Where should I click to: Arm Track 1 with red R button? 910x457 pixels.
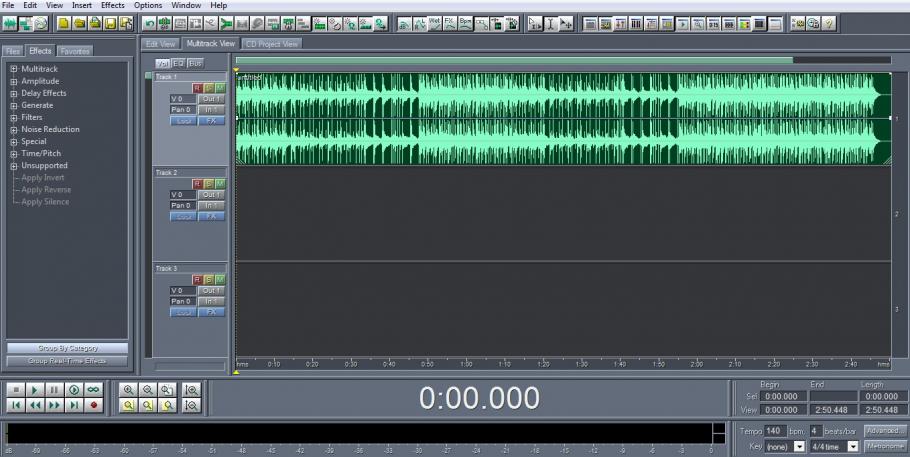[198, 88]
